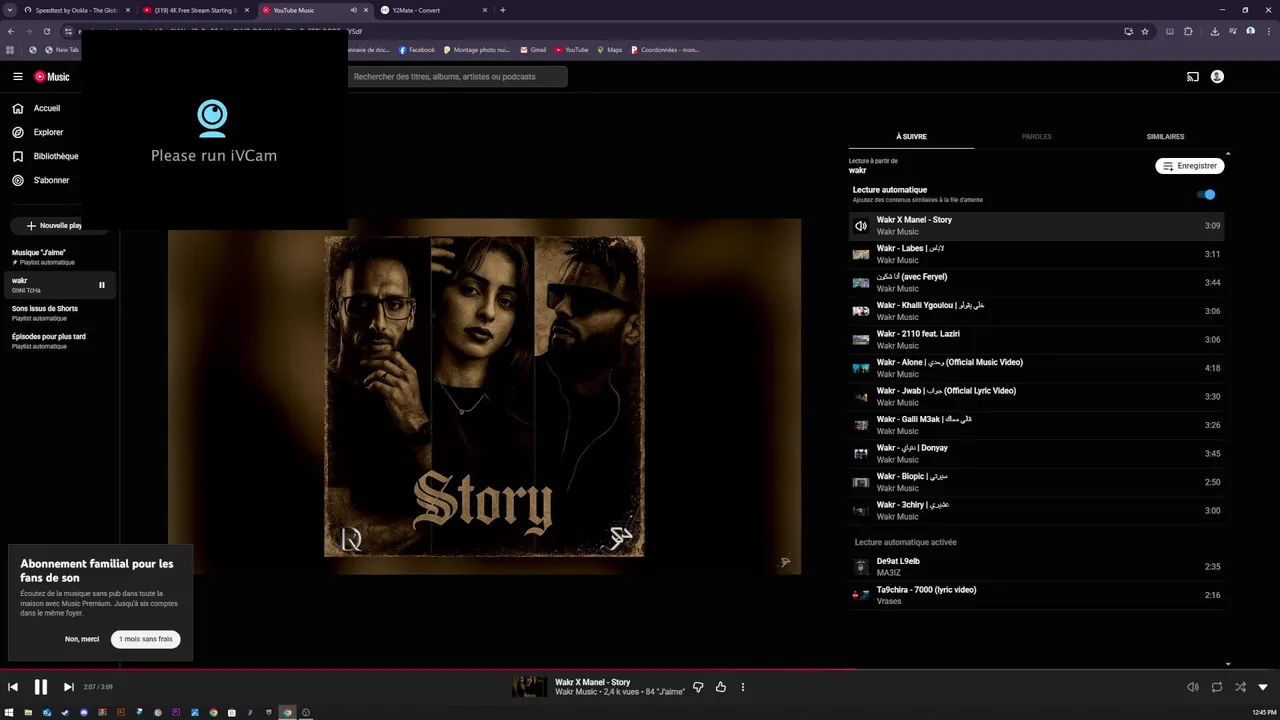Viewport: 1280px width, 720px height.
Task: Toggle Lecture automatique switch
Action: (1207, 195)
